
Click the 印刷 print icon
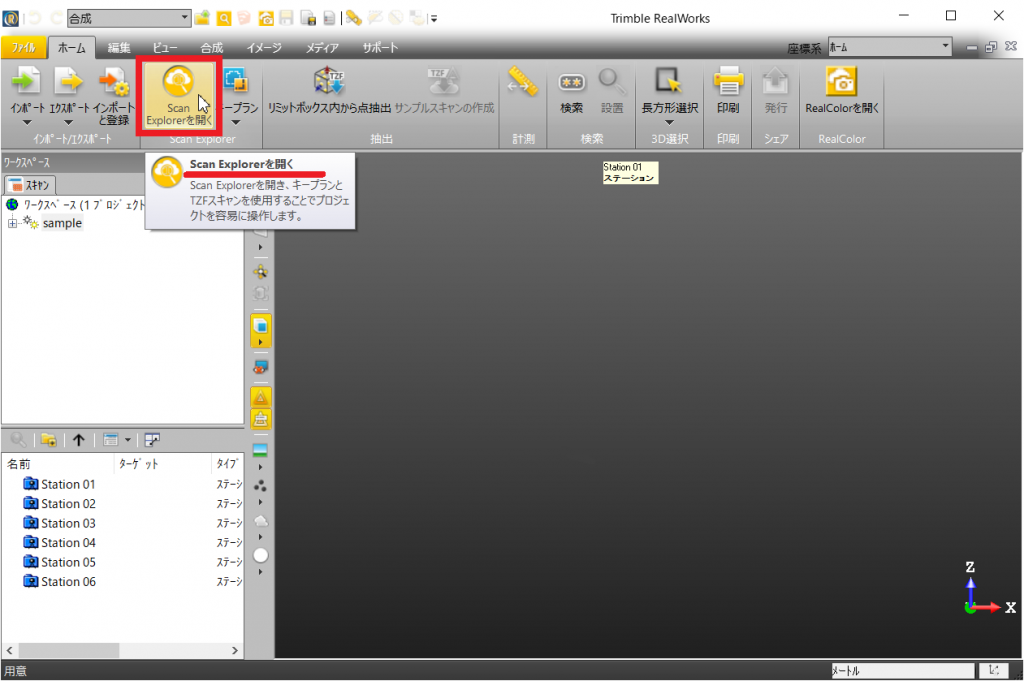(x=728, y=82)
